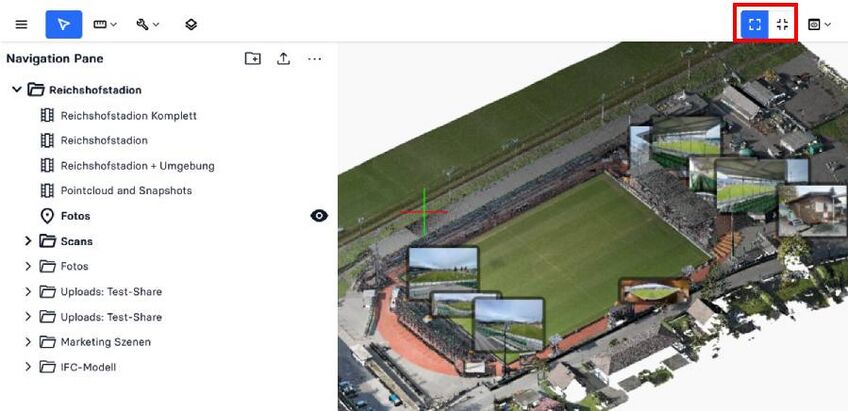
Task: Enter fullscreen with the expand icon
Action: tap(755, 24)
